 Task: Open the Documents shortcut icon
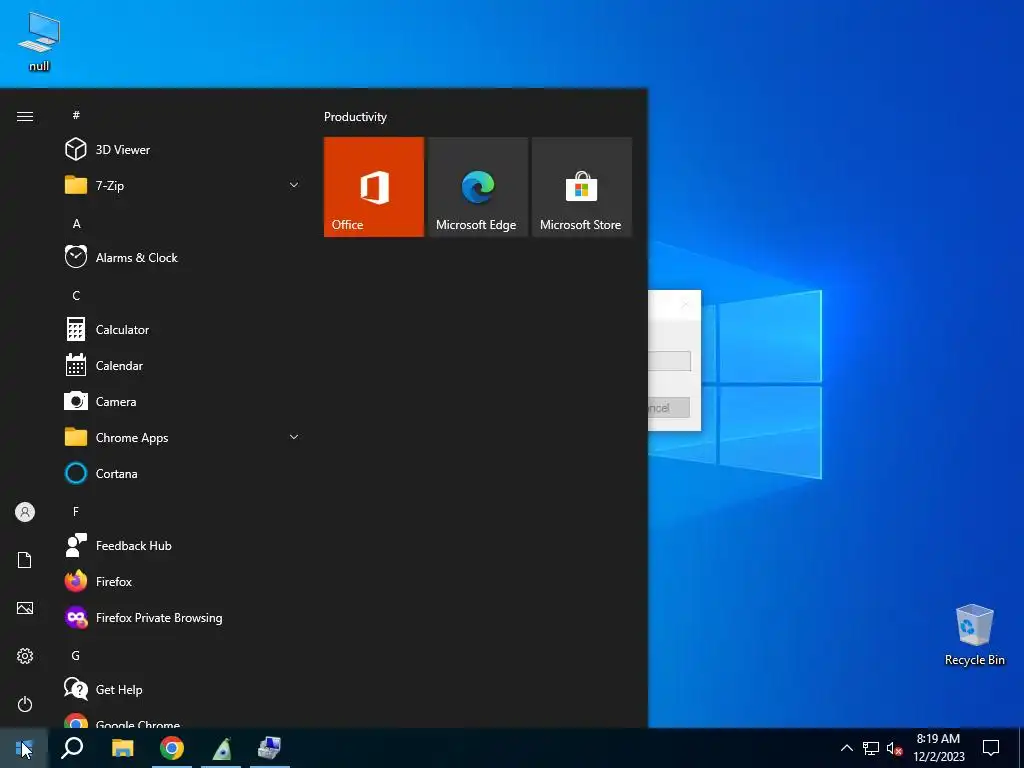click(x=25, y=560)
